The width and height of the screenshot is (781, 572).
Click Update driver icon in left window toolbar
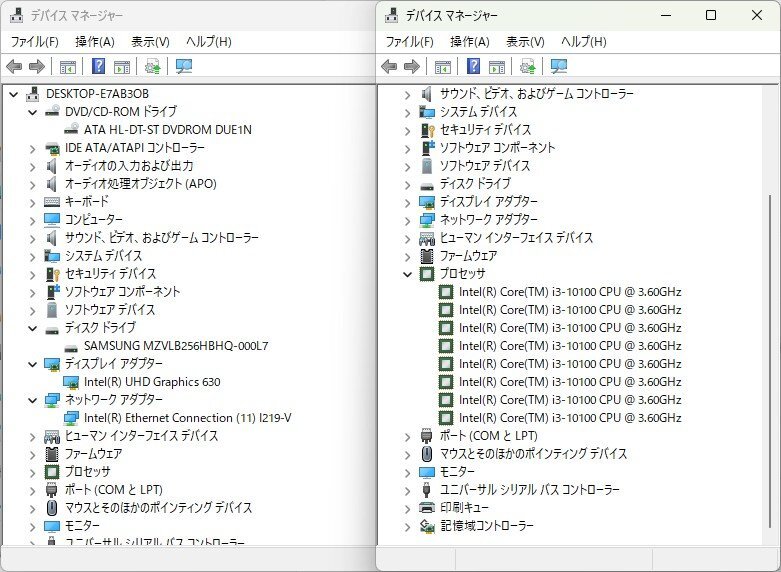tap(152, 66)
